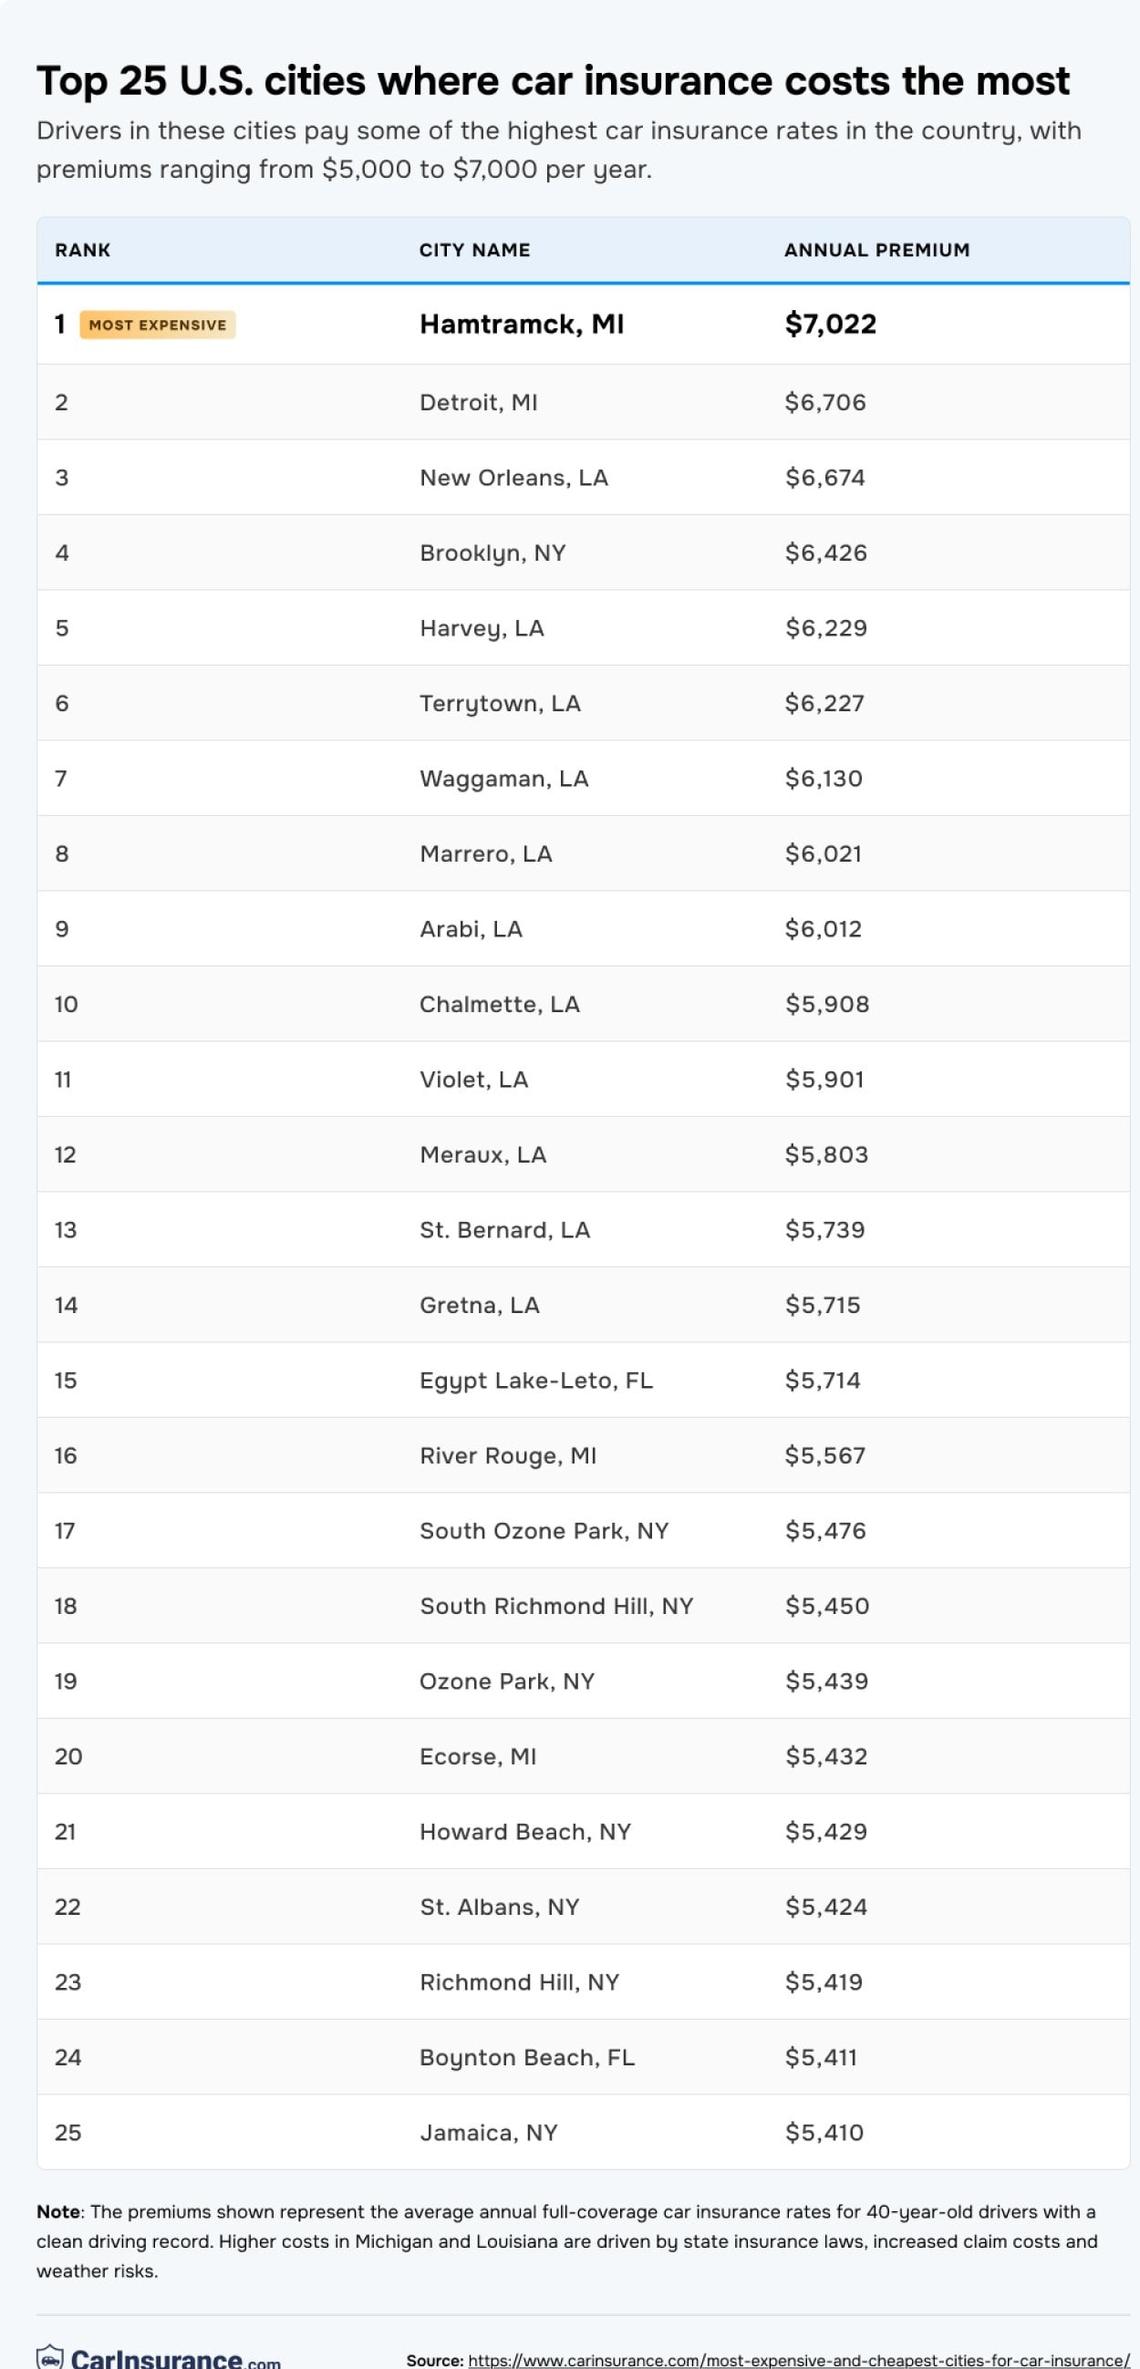Click the CITY NAME column header

click(474, 250)
